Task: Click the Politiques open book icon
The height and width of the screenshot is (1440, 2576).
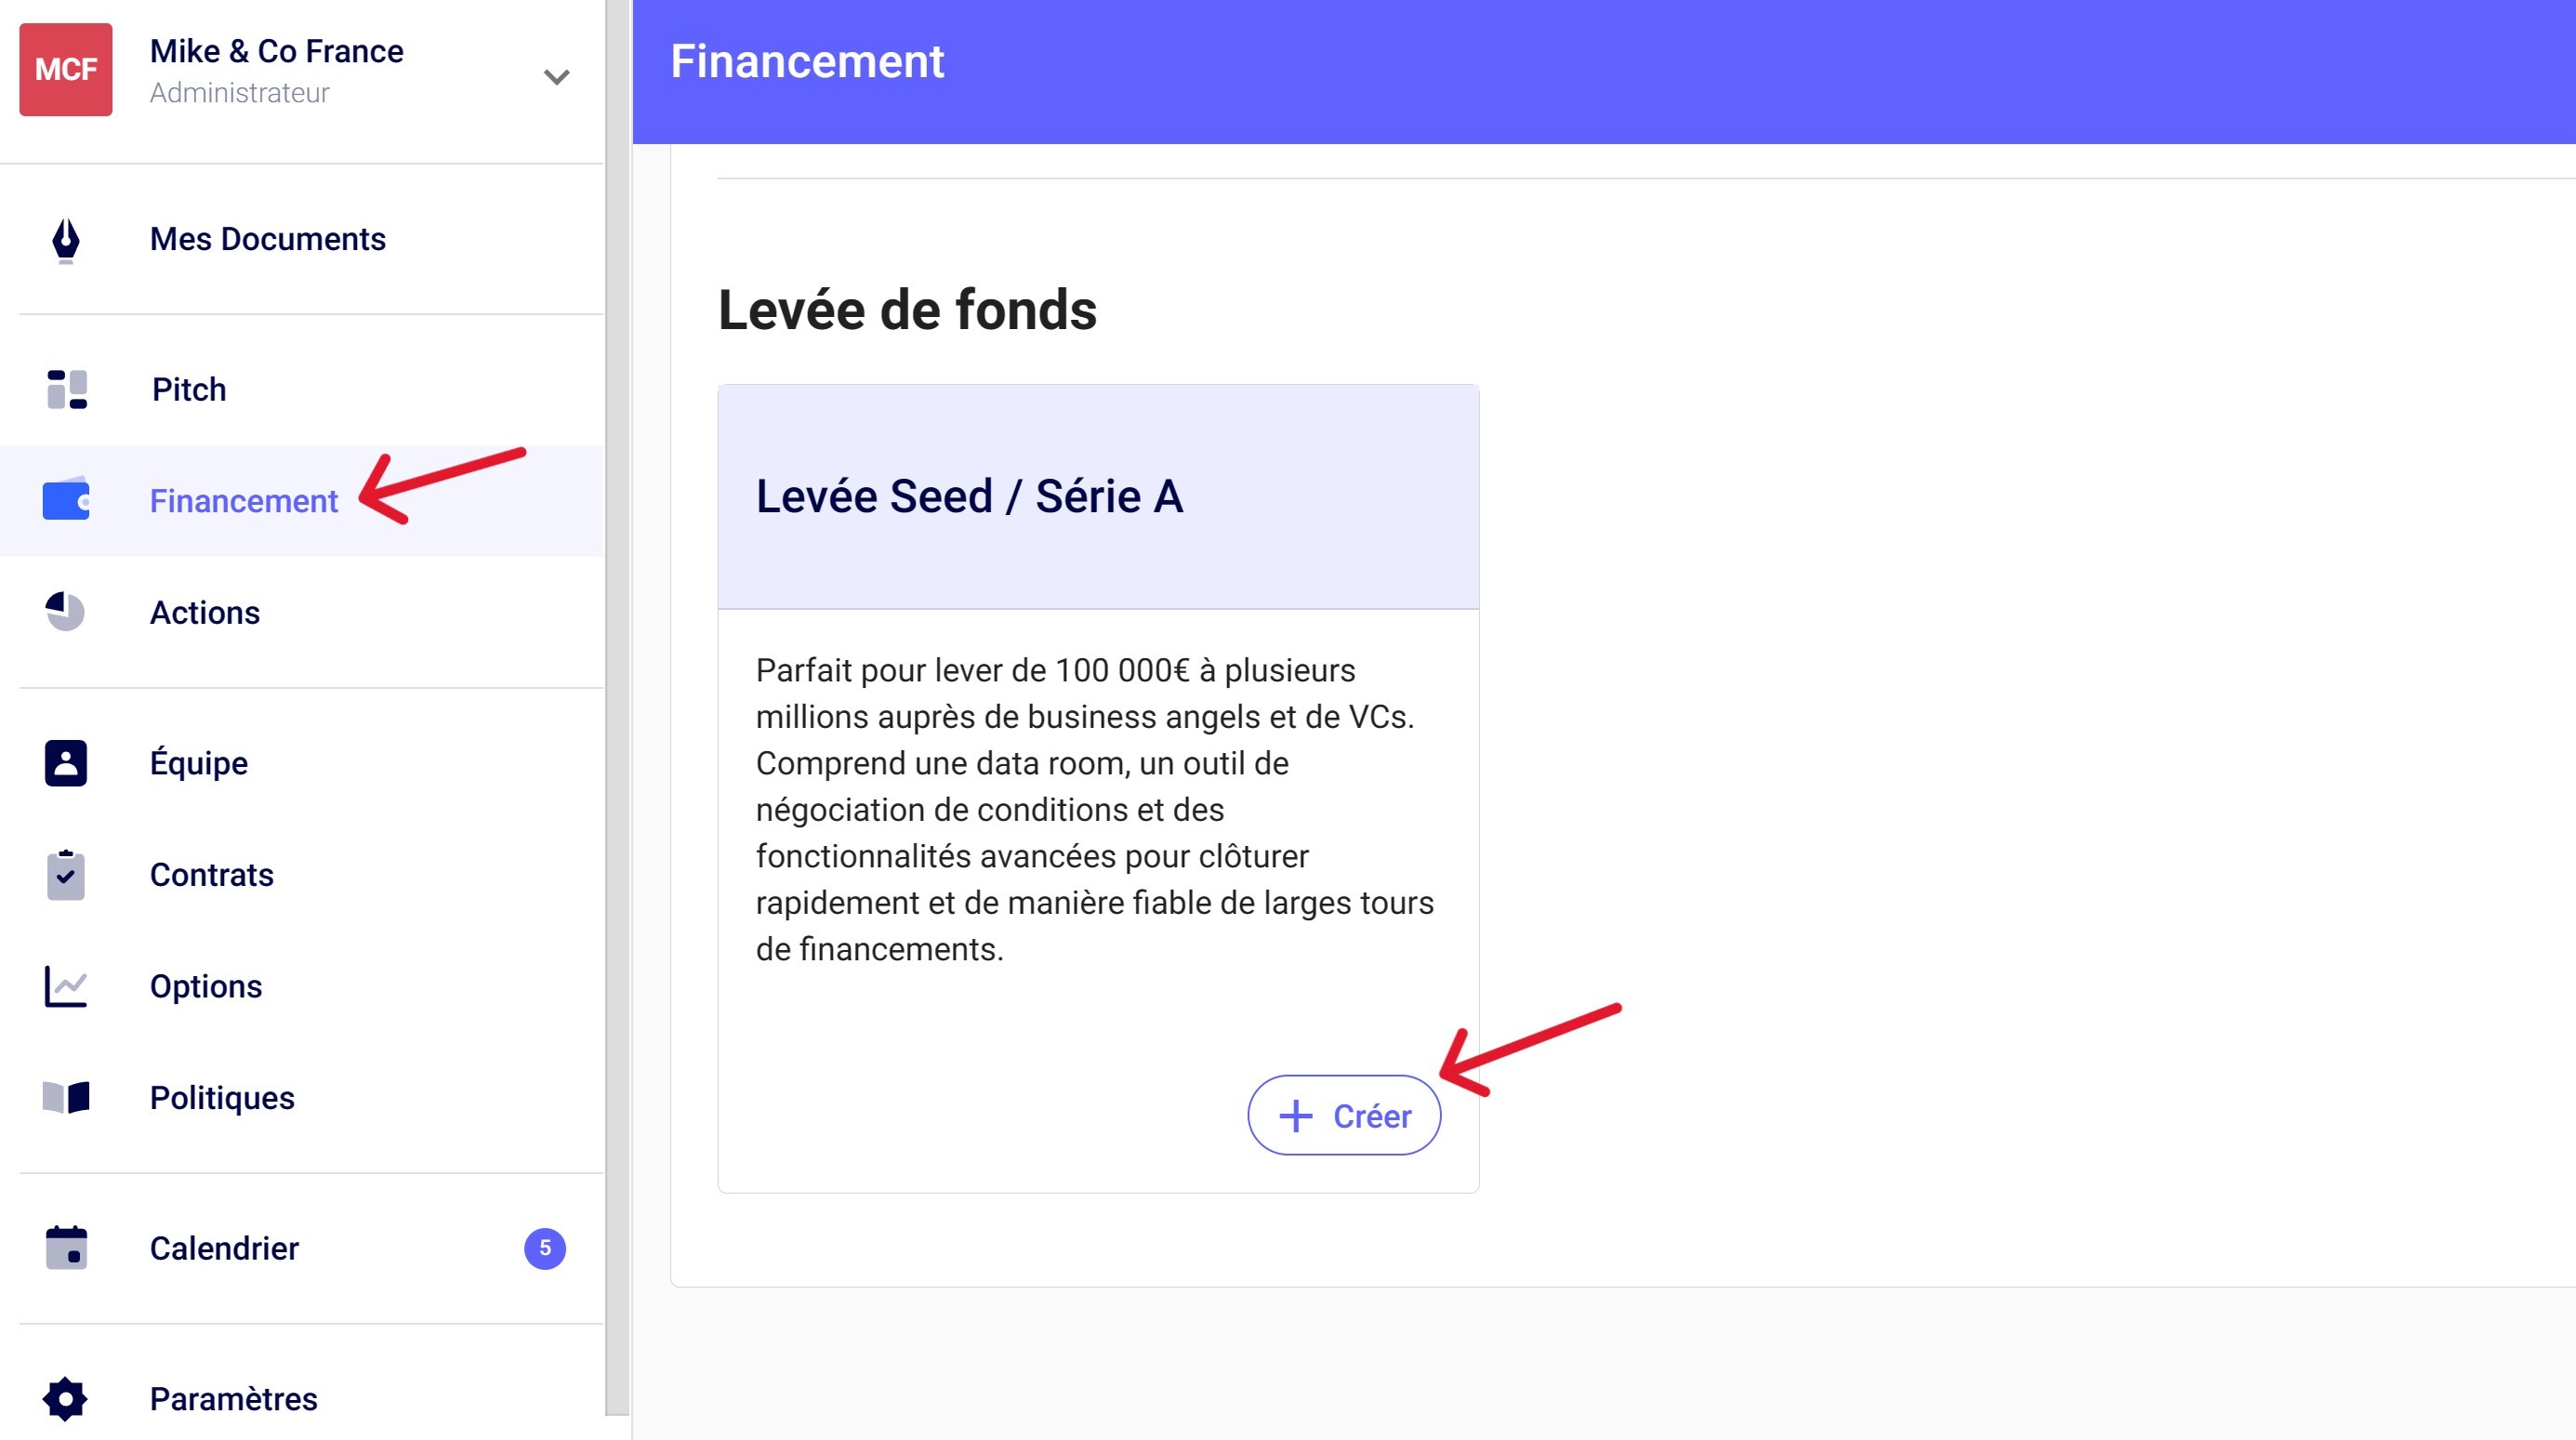Action: click(x=66, y=1097)
